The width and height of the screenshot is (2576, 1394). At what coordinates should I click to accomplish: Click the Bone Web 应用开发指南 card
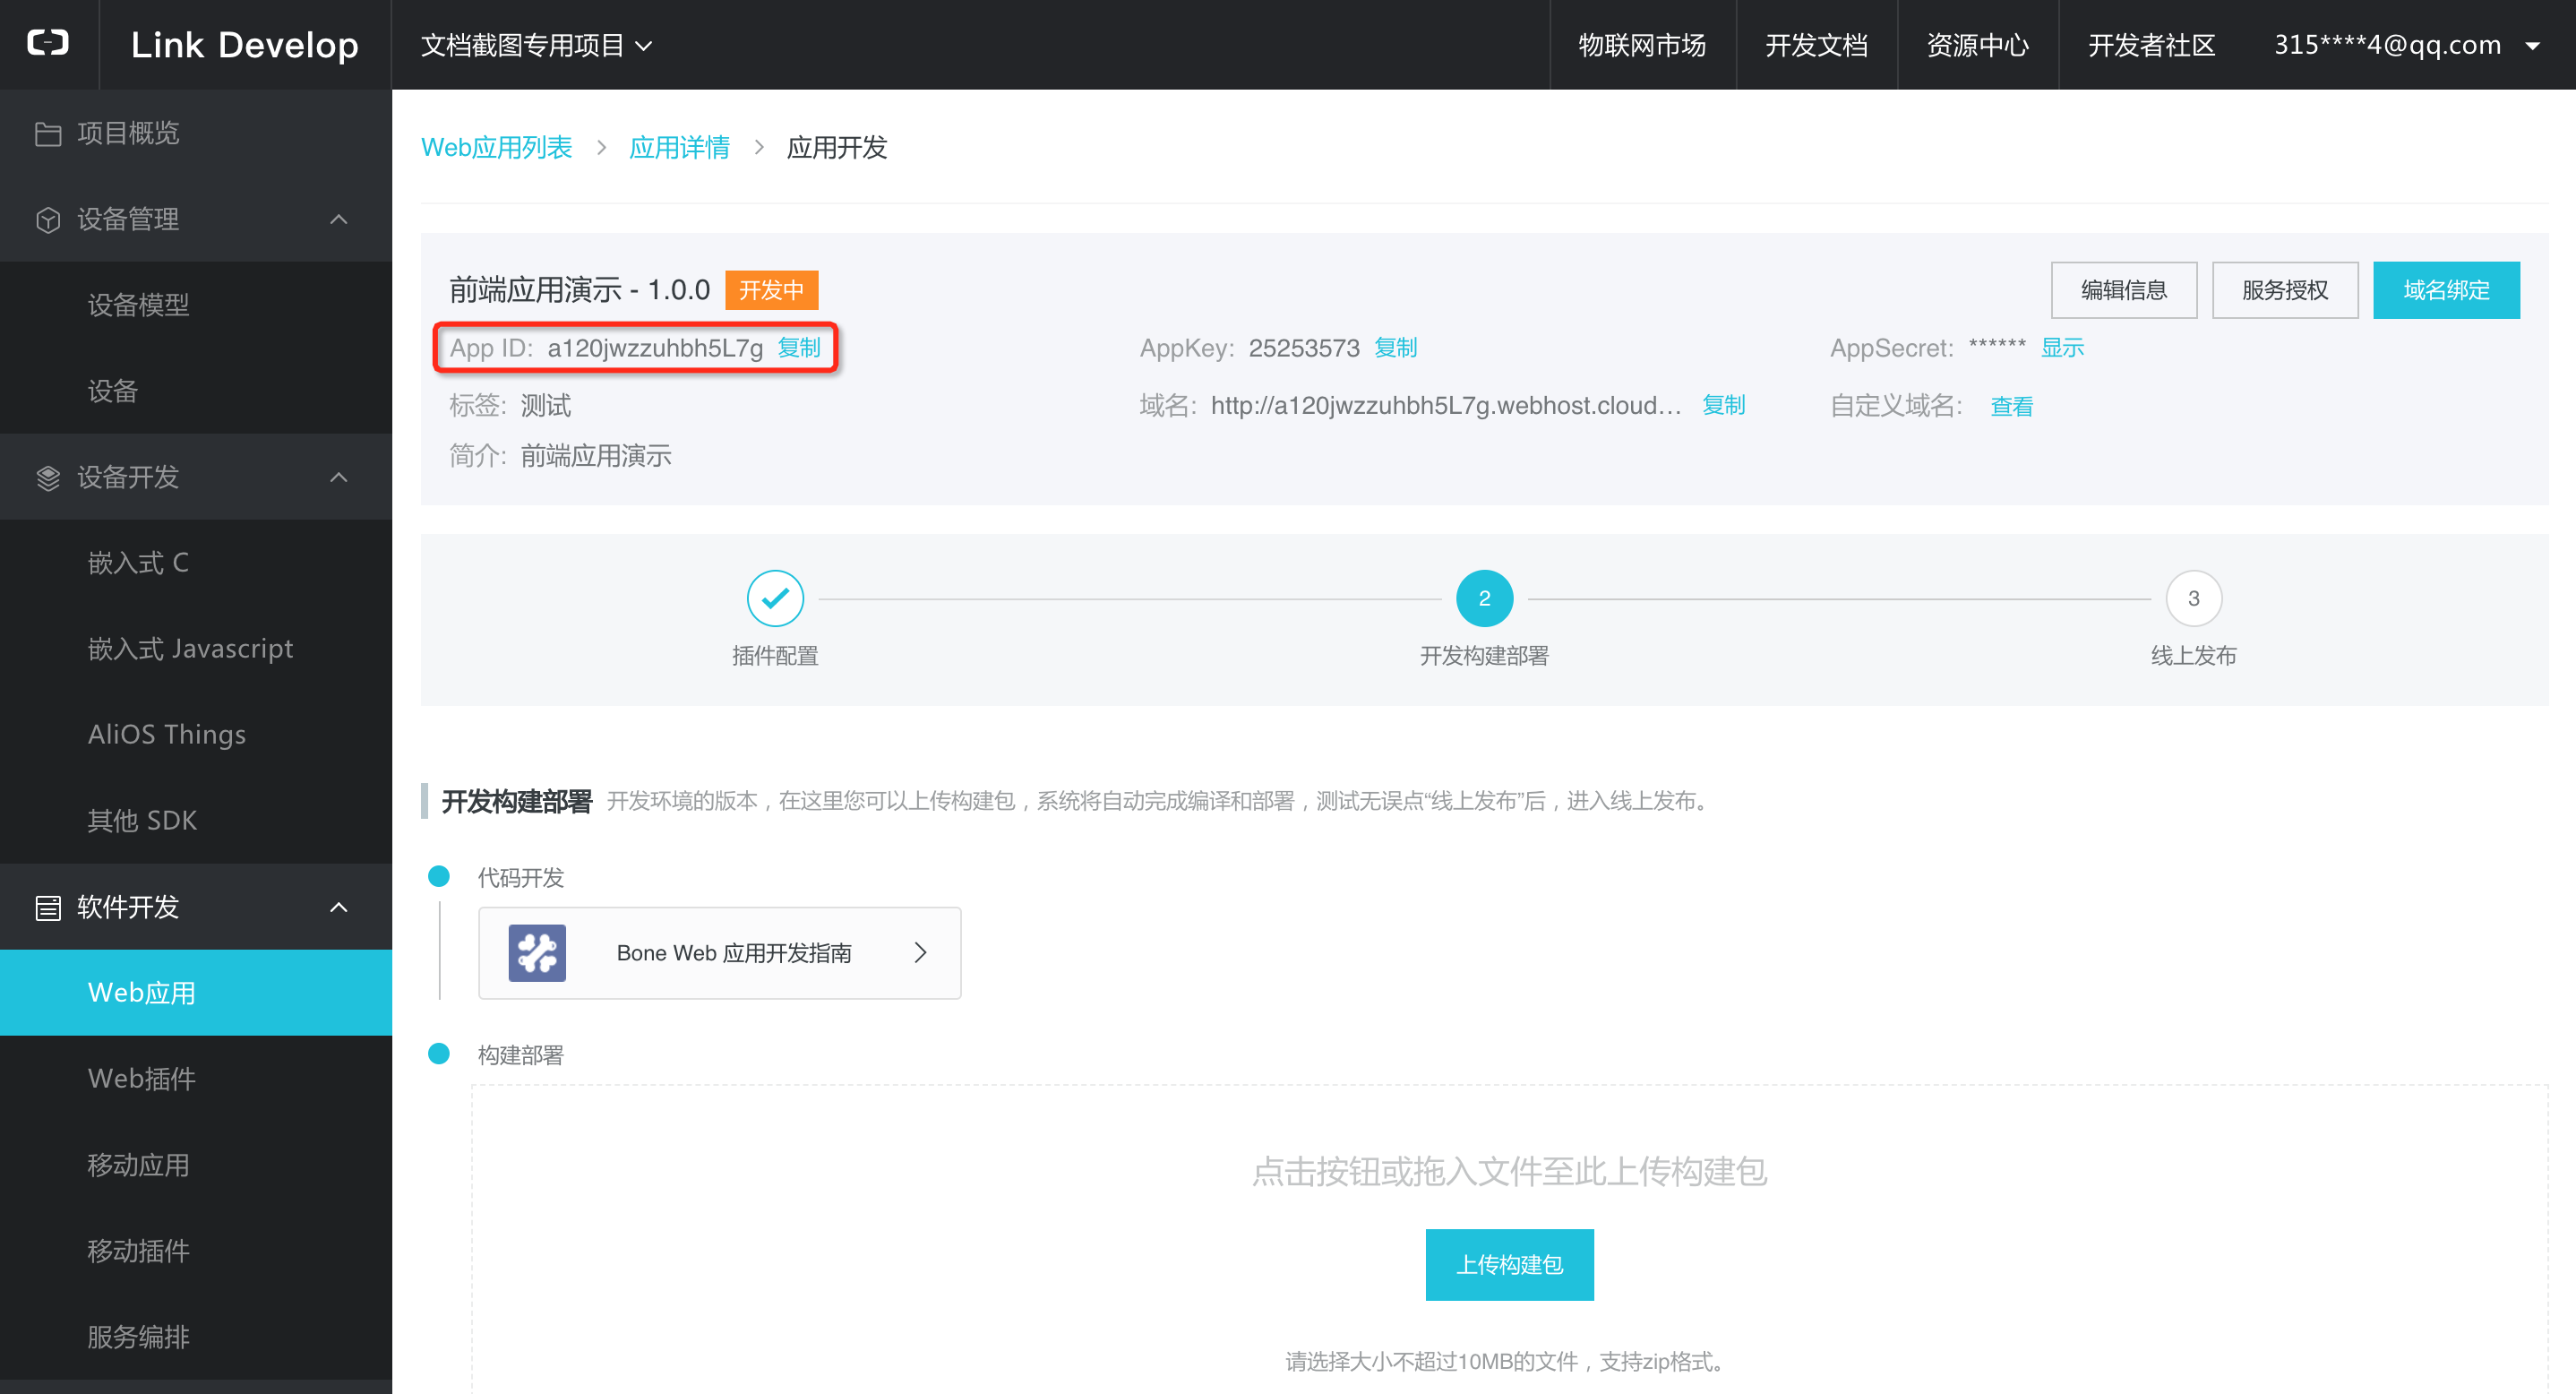pos(719,953)
